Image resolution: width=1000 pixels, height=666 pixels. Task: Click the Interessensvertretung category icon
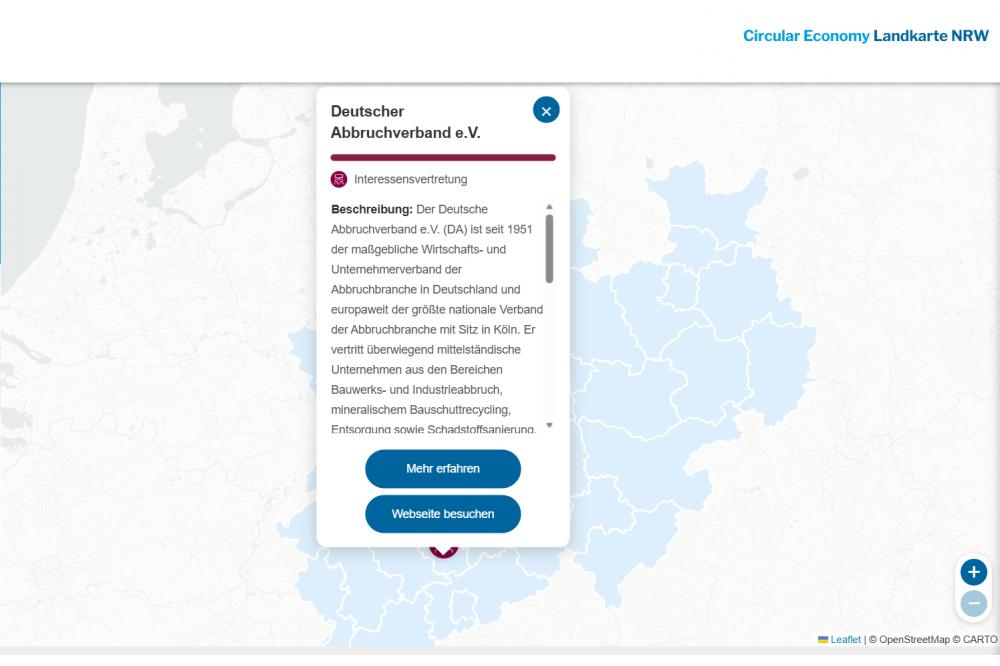pyautogui.click(x=339, y=180)
